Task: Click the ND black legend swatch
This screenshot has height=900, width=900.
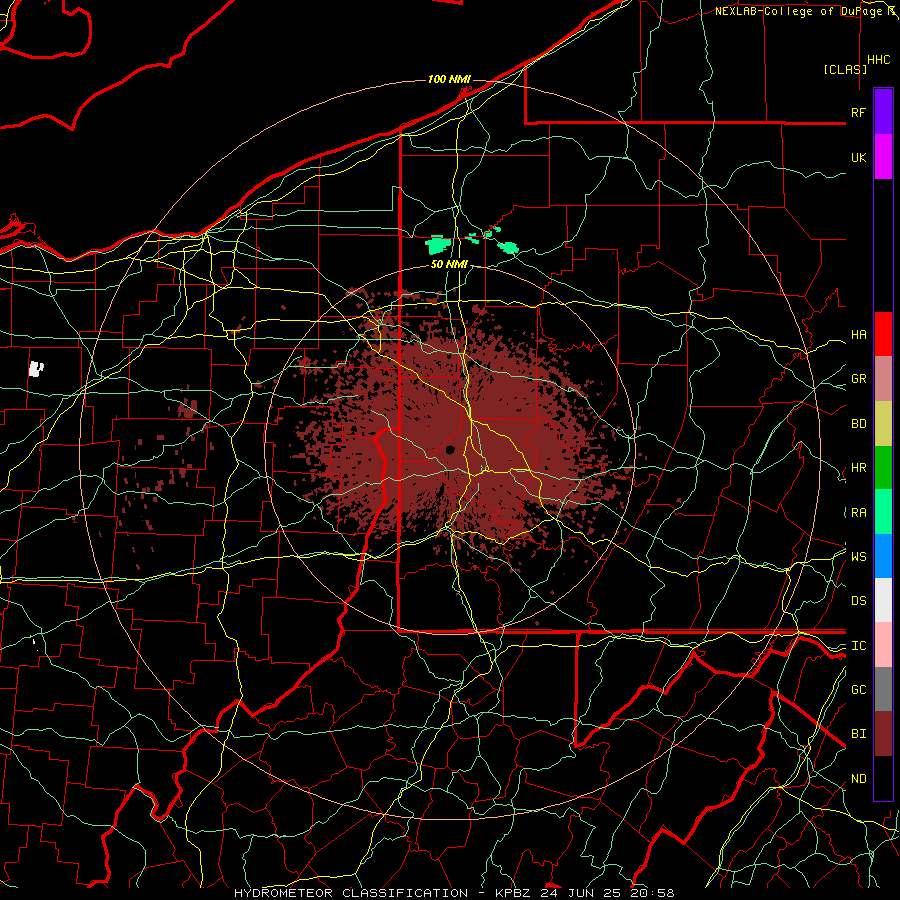Action: coord(883,778)
